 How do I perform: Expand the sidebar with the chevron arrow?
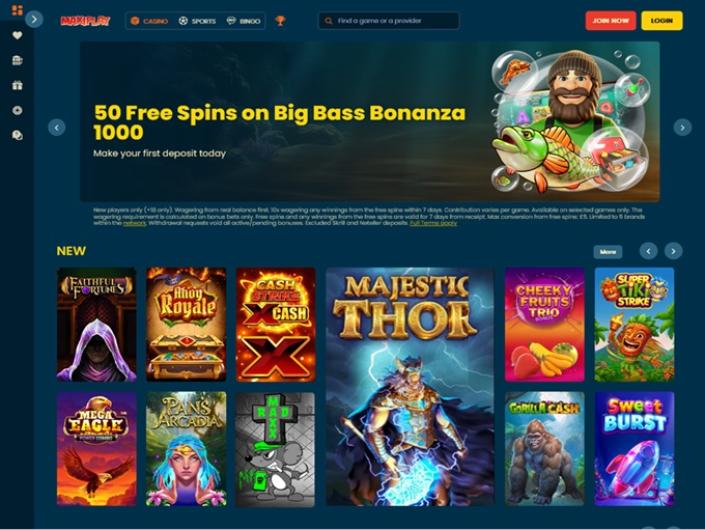tap(34, 19)
